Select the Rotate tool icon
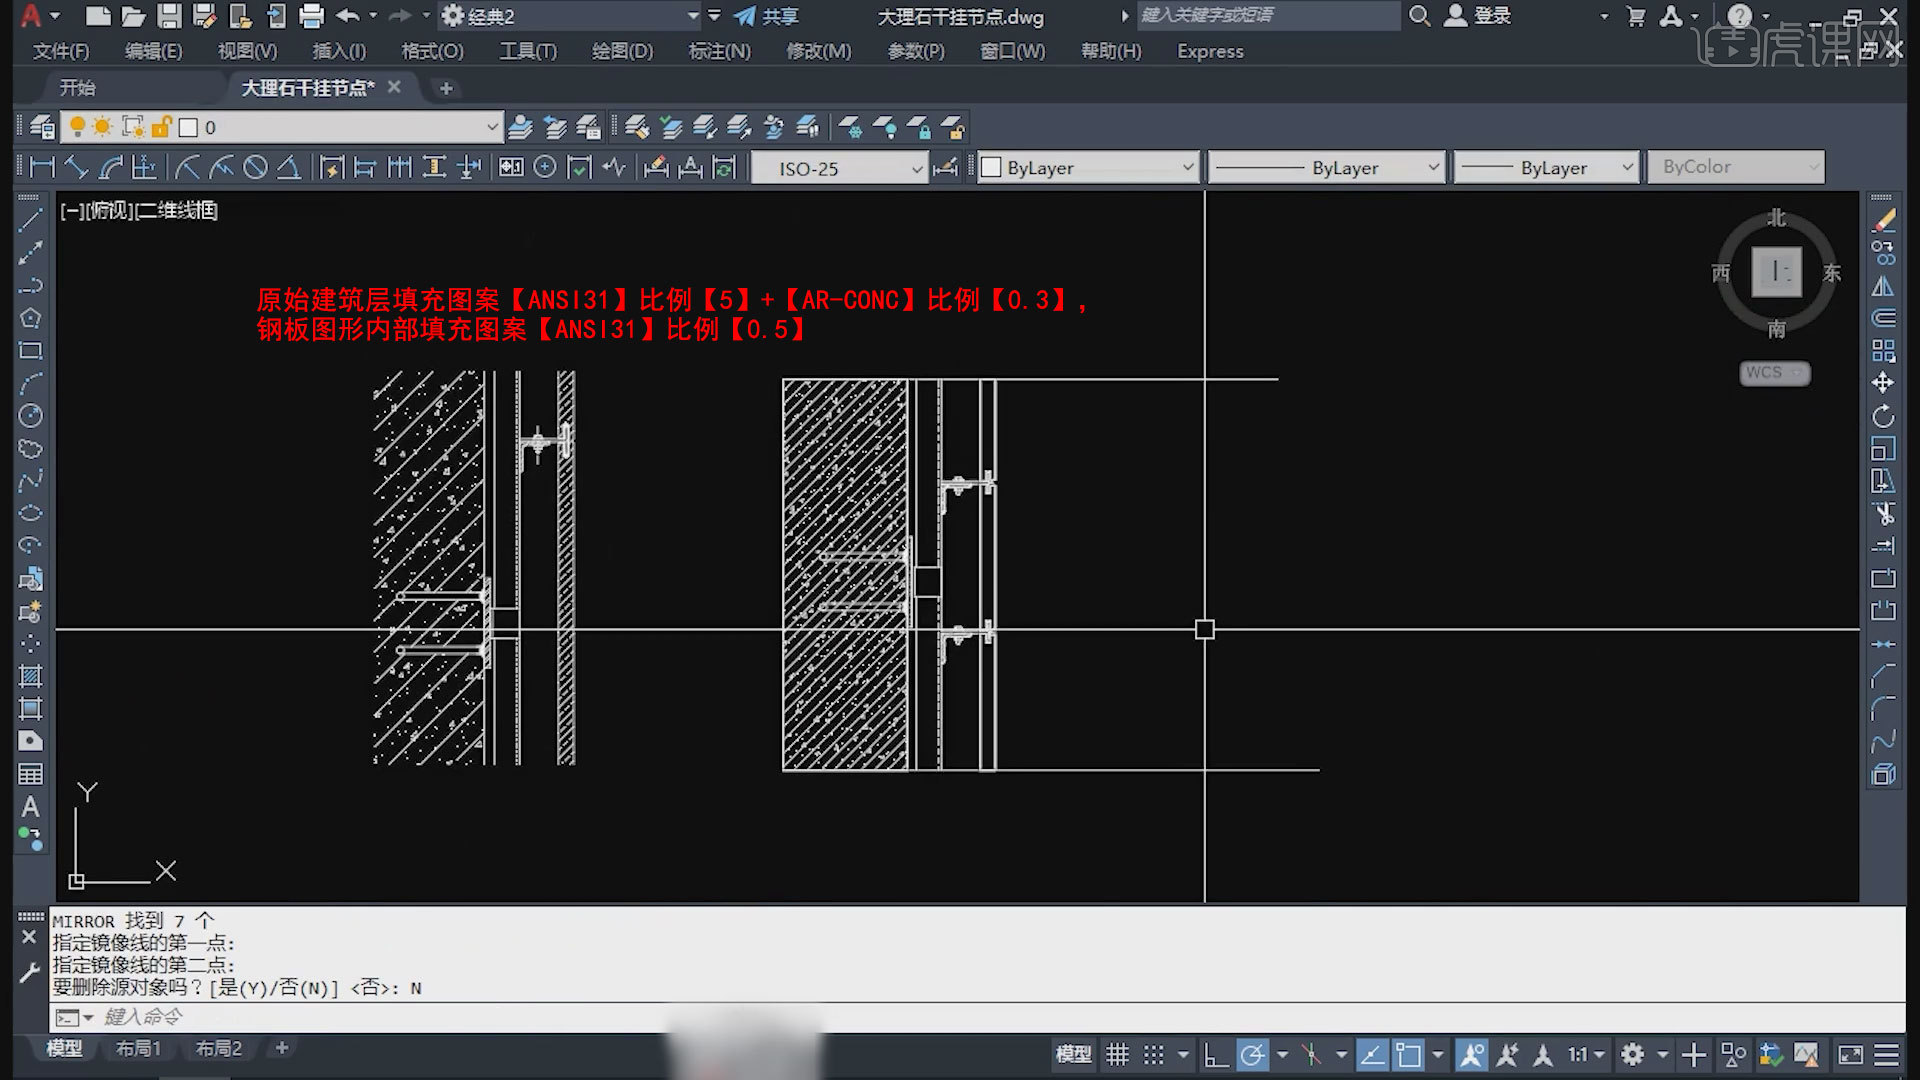Image resolution: width=1920 pixels, height=1080 pixels. pyautogui.click(x=1883, y=416)
